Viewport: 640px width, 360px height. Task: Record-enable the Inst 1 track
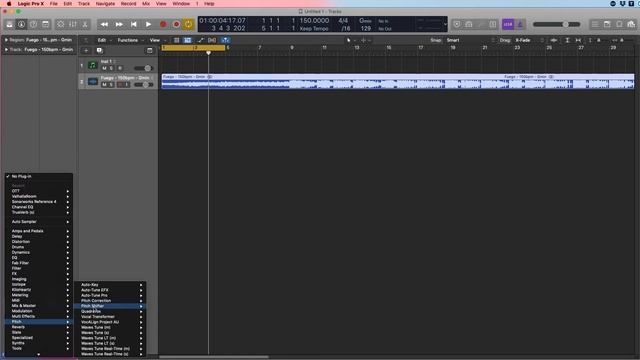tap(120, 68)
